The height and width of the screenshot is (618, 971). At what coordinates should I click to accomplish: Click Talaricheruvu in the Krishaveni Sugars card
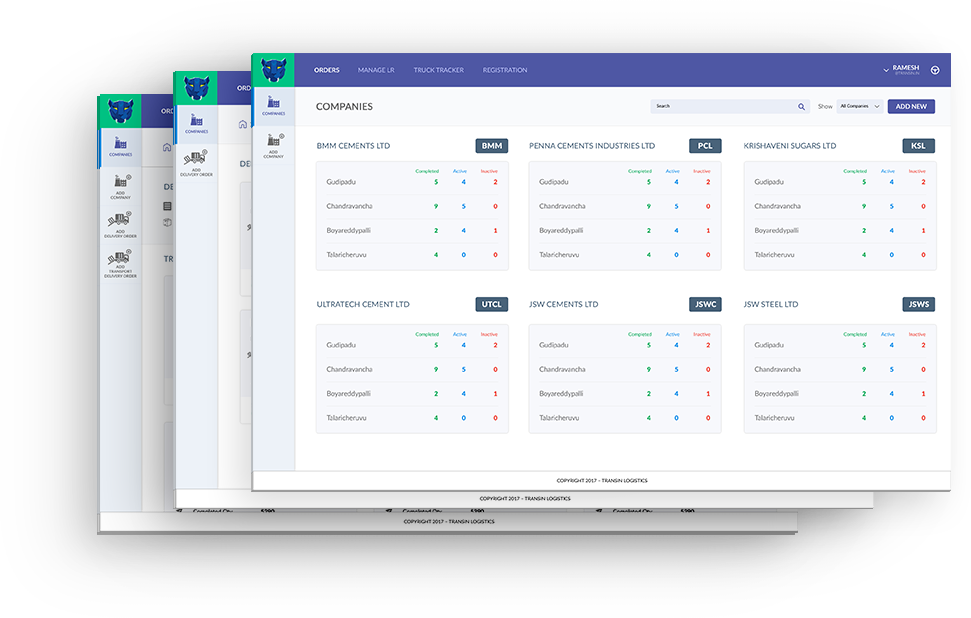774,255
